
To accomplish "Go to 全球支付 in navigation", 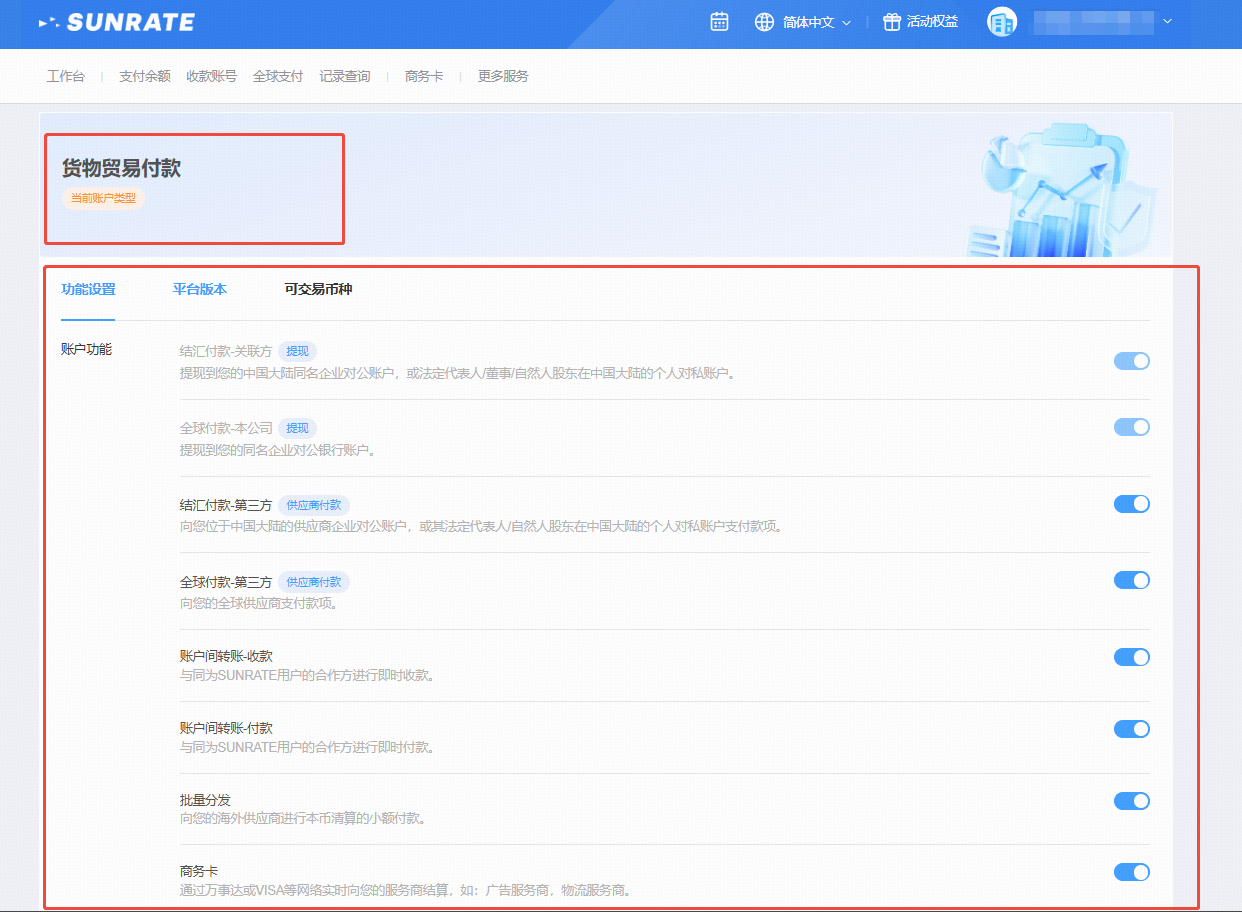I will pos(278,76).
